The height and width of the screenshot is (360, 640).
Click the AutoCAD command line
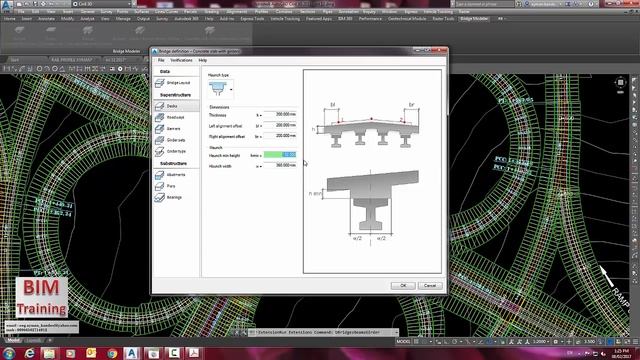pos(322,333)
